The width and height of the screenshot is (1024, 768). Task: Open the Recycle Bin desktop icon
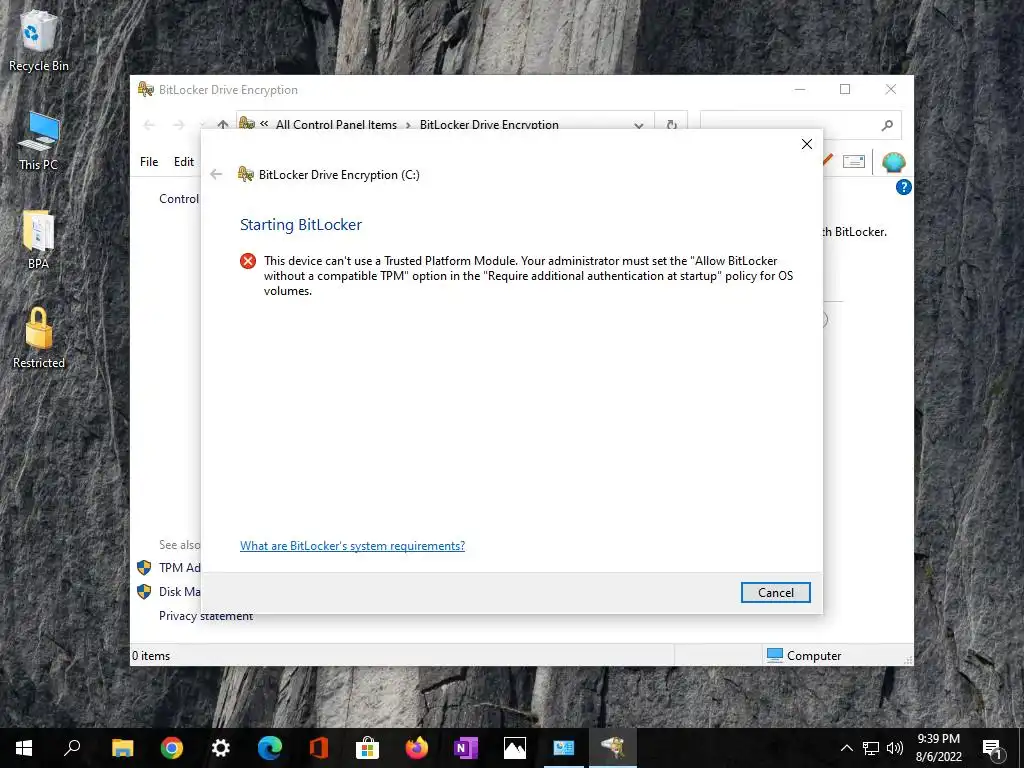[x=39, y=40]
